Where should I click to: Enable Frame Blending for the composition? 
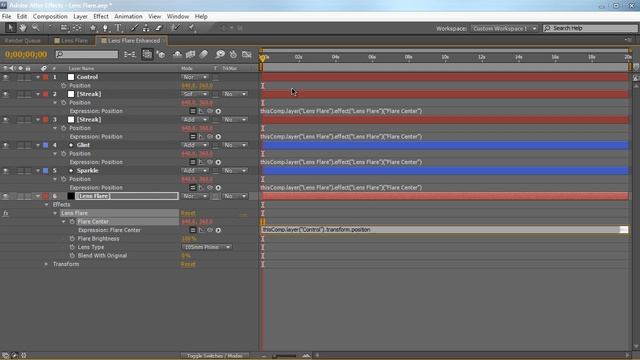click(x=191, y=54)
